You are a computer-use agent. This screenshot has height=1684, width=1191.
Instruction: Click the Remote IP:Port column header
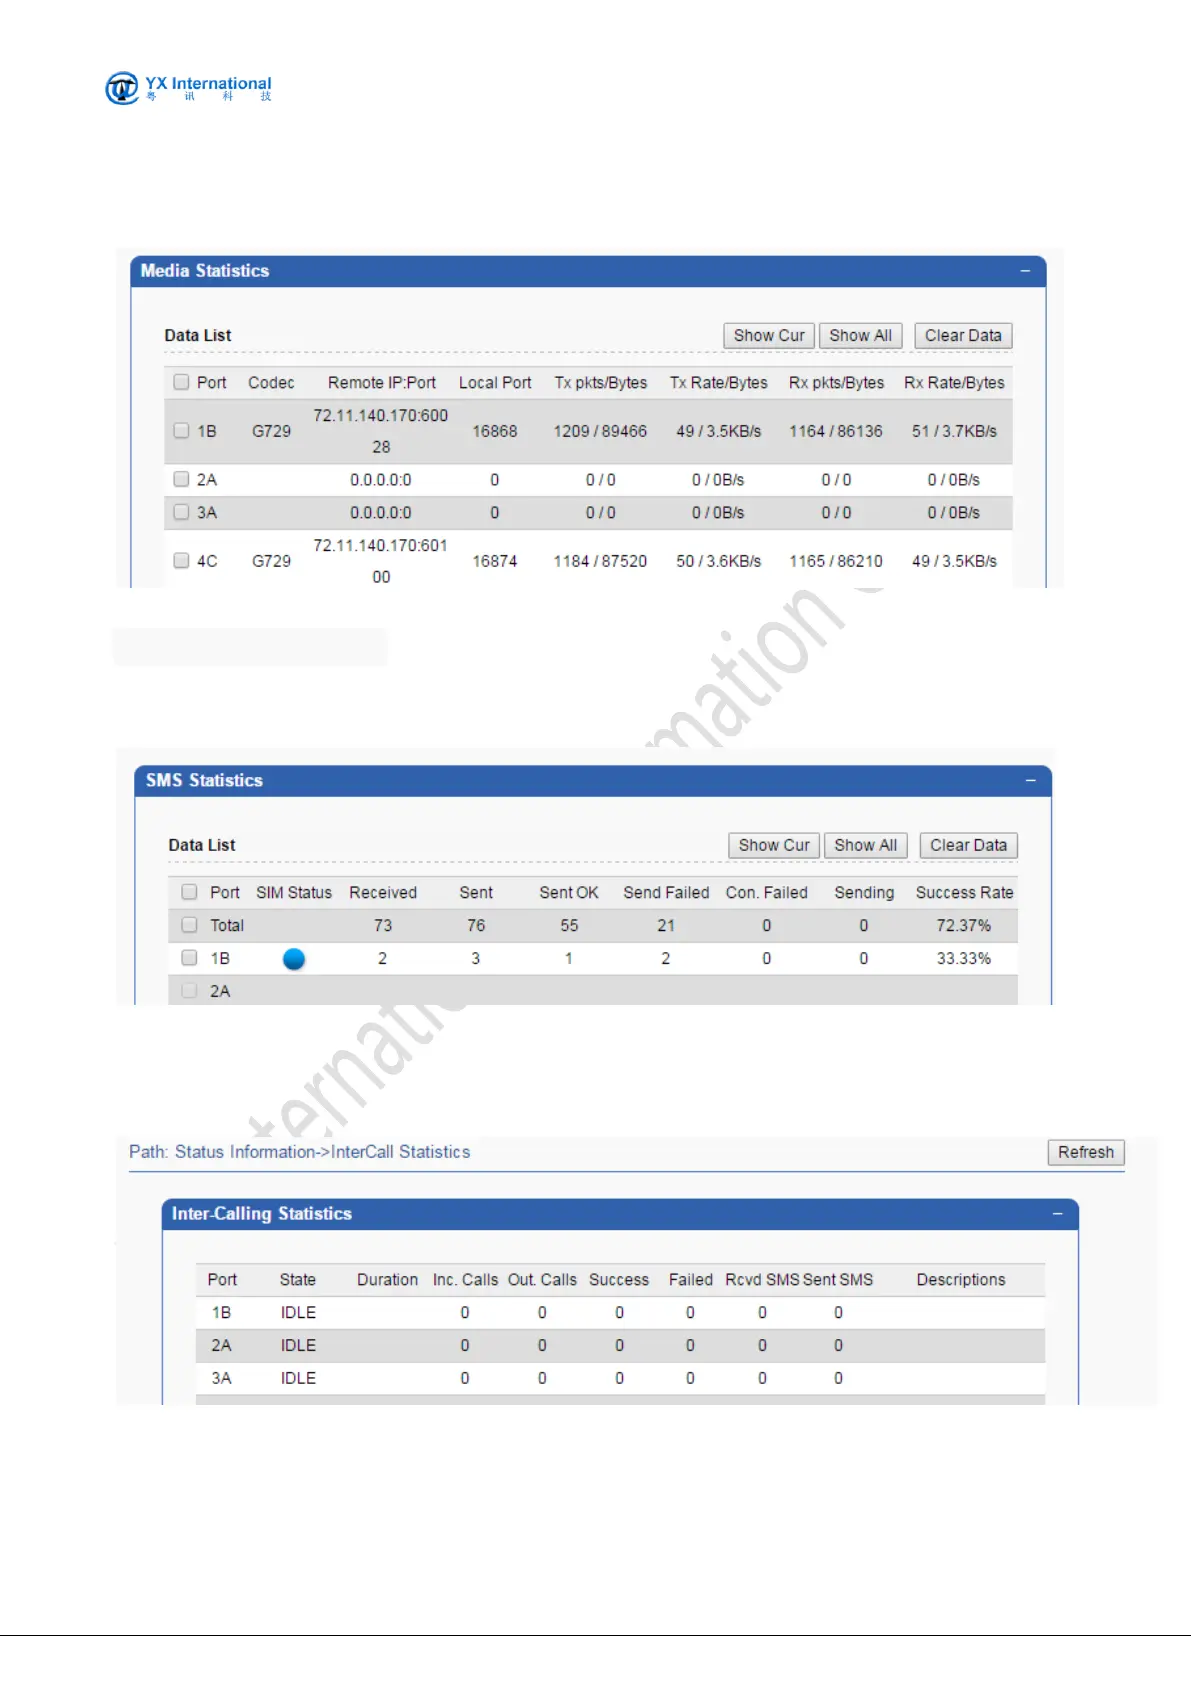382,383
